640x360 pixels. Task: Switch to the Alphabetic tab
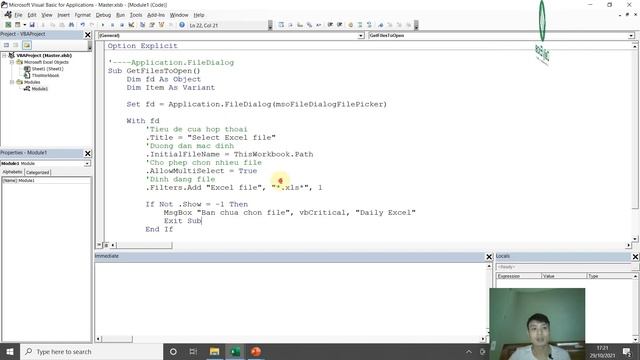coord(12,172)
